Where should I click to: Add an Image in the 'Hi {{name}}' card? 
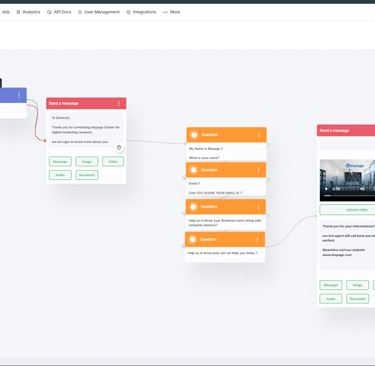pos(87,162)
